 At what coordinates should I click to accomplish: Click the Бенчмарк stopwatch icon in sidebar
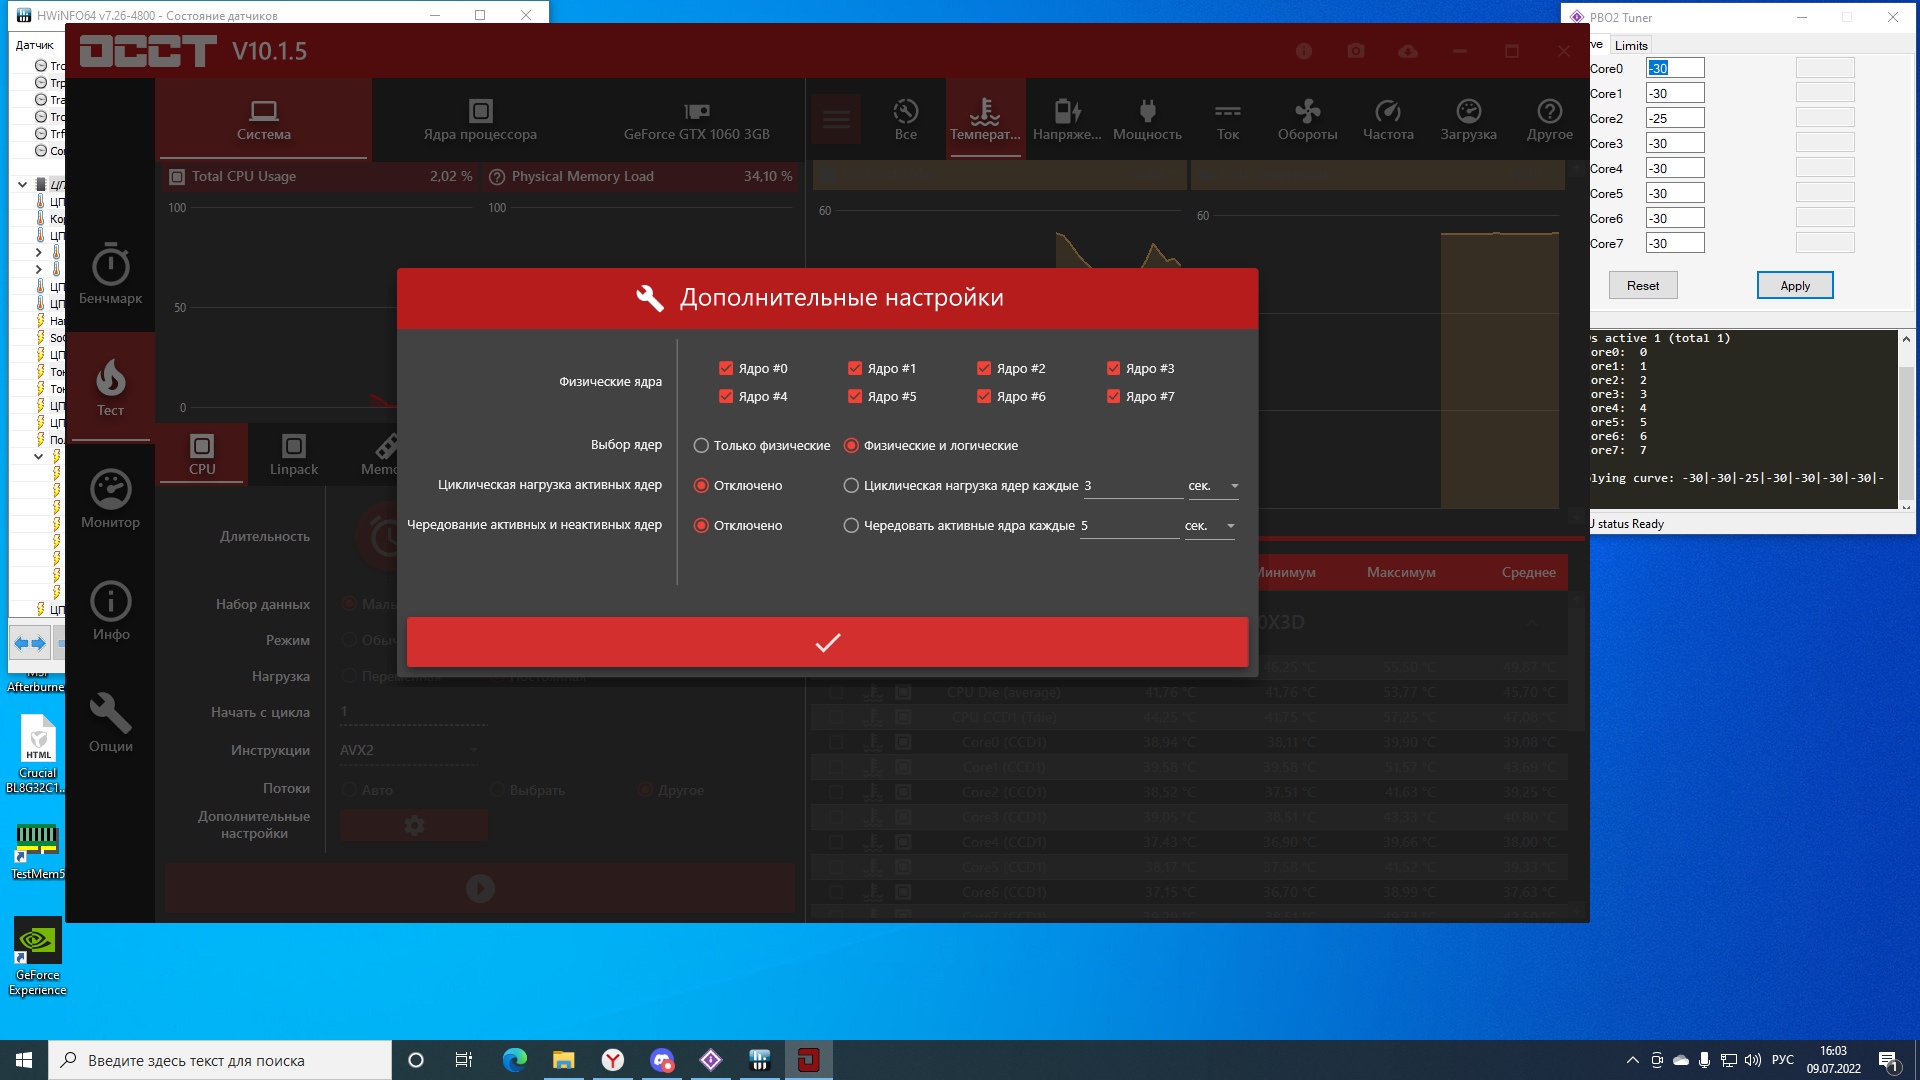tap(110, 265)
